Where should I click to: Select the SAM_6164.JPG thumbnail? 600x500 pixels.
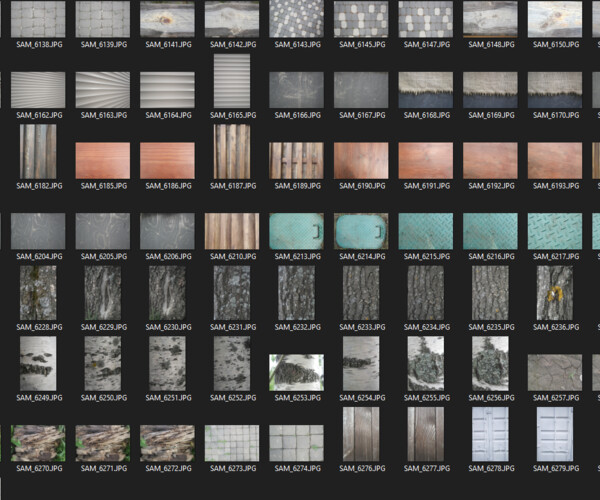pos(168,90)
